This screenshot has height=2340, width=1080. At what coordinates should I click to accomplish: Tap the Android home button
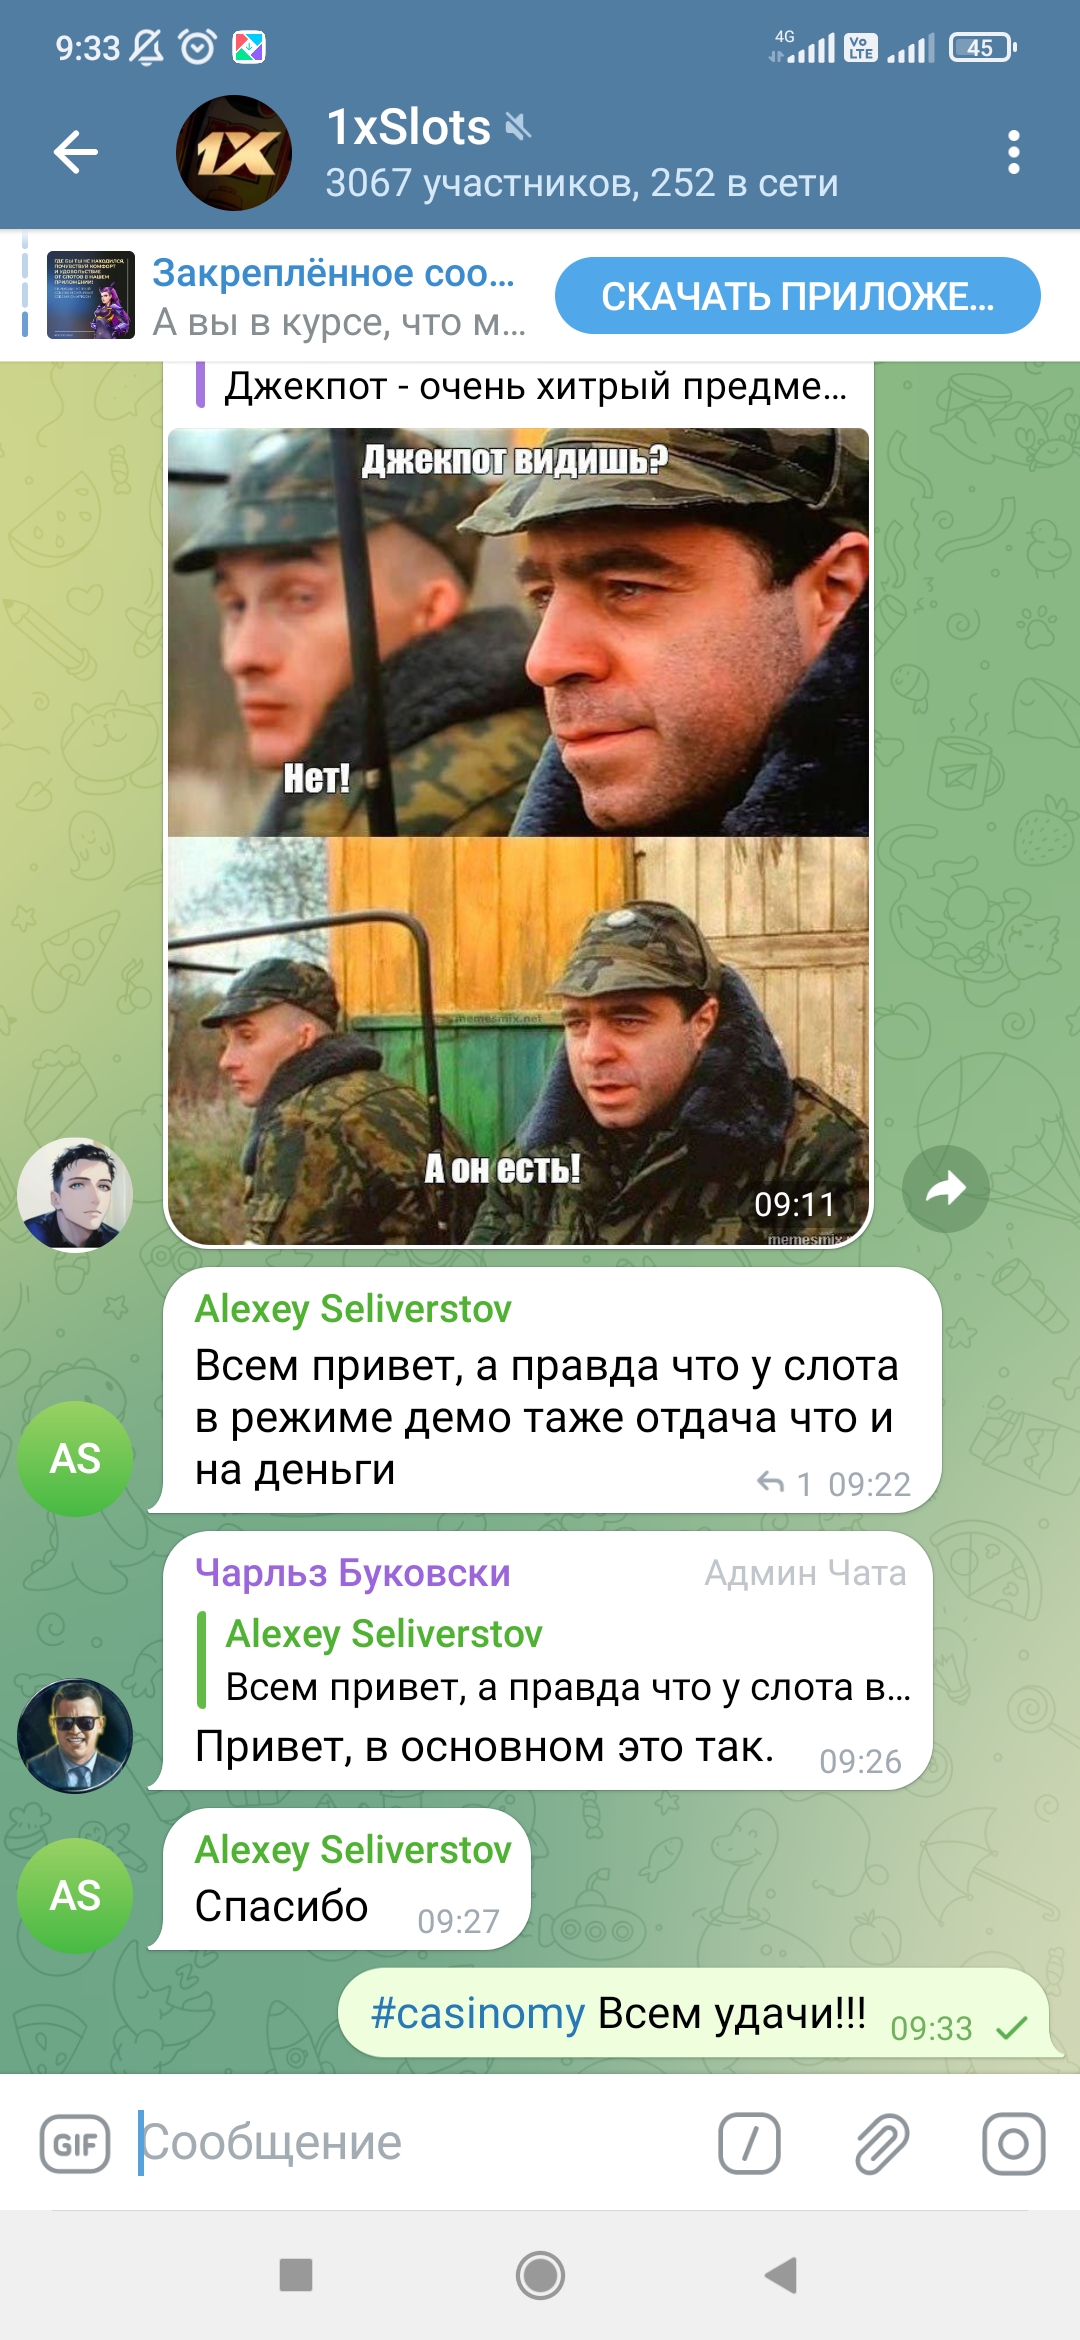(x=540, y=2276)
